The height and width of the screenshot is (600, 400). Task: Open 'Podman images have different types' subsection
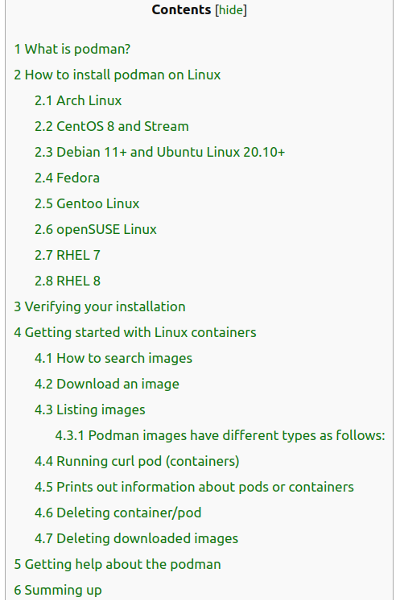(x=220, y=435)
